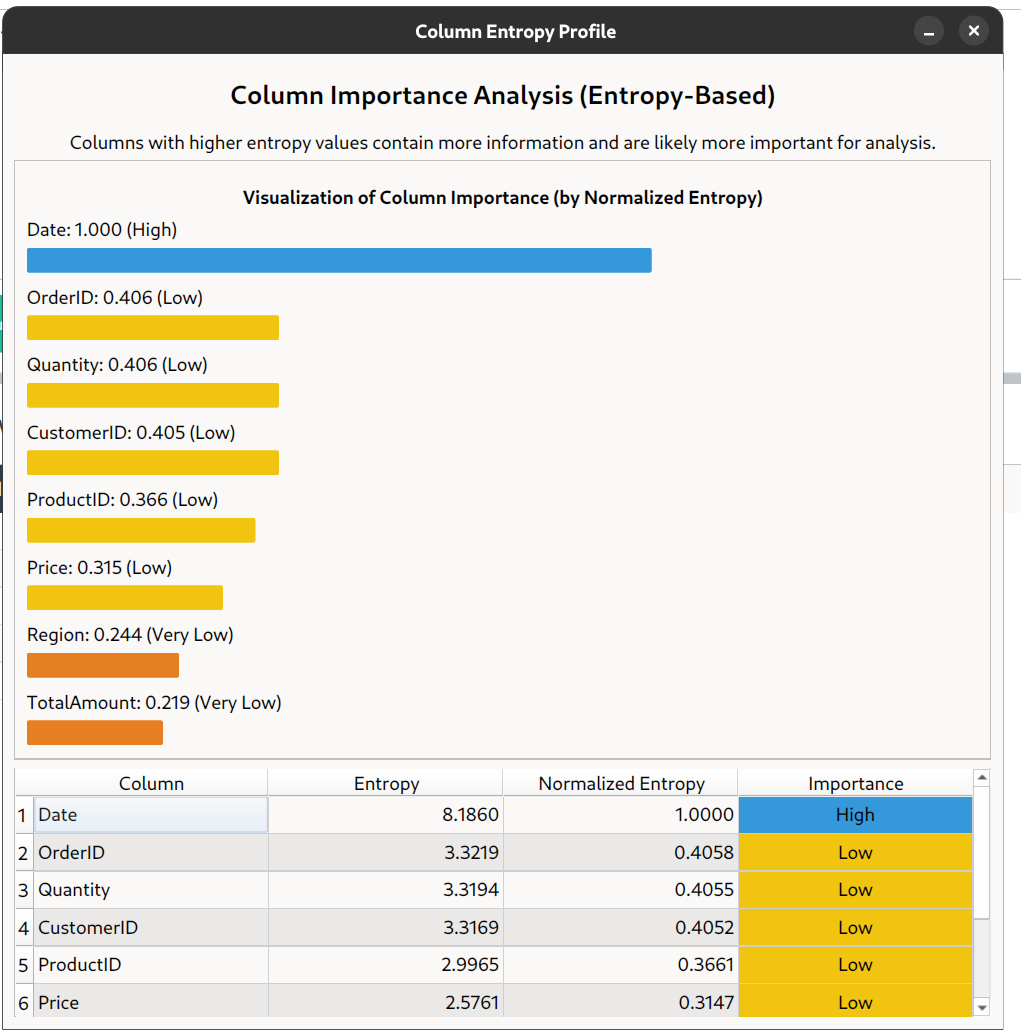The height and width of the screenshot is (1031, 1021).
Task: Click CustomerID normalized entropy 0.4052
Action: tap(621, 928)
